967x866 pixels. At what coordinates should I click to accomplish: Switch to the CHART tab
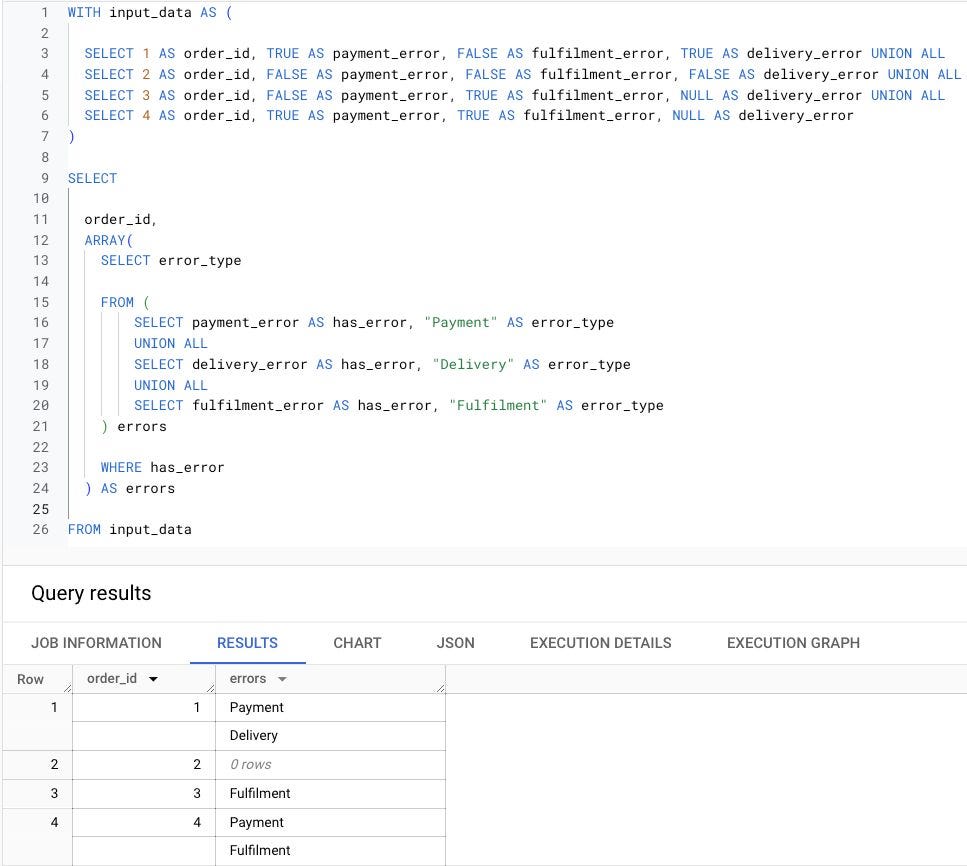click(357, 643)
